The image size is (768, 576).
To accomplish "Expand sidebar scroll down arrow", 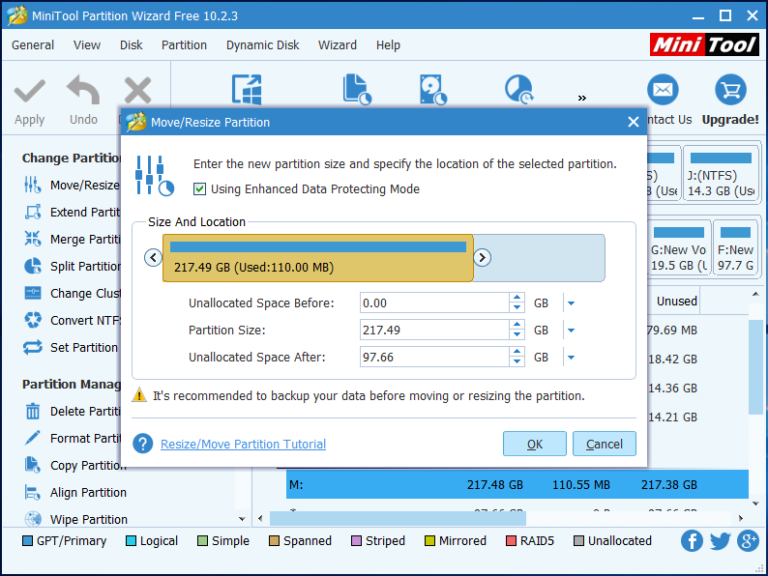I will [x=242, y=519].
